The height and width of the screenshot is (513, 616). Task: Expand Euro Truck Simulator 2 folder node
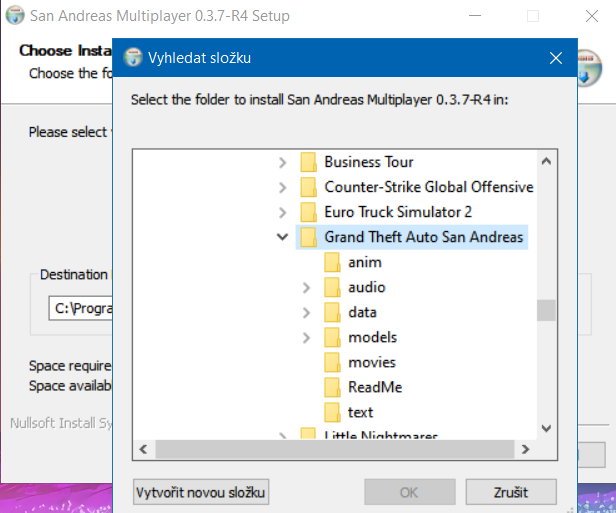pyautogui.click(x=282, y=213)
